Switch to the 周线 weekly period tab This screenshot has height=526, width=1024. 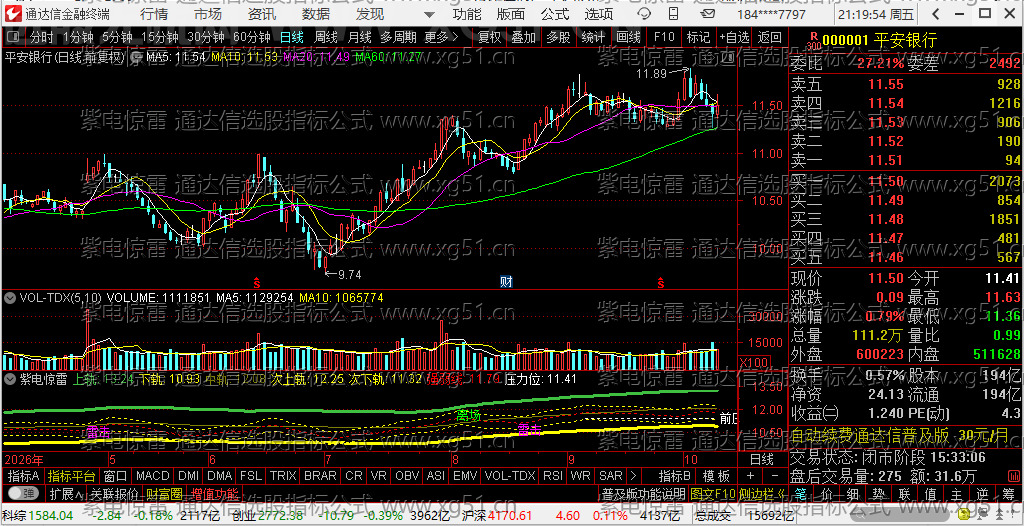[x=326, y=37]
